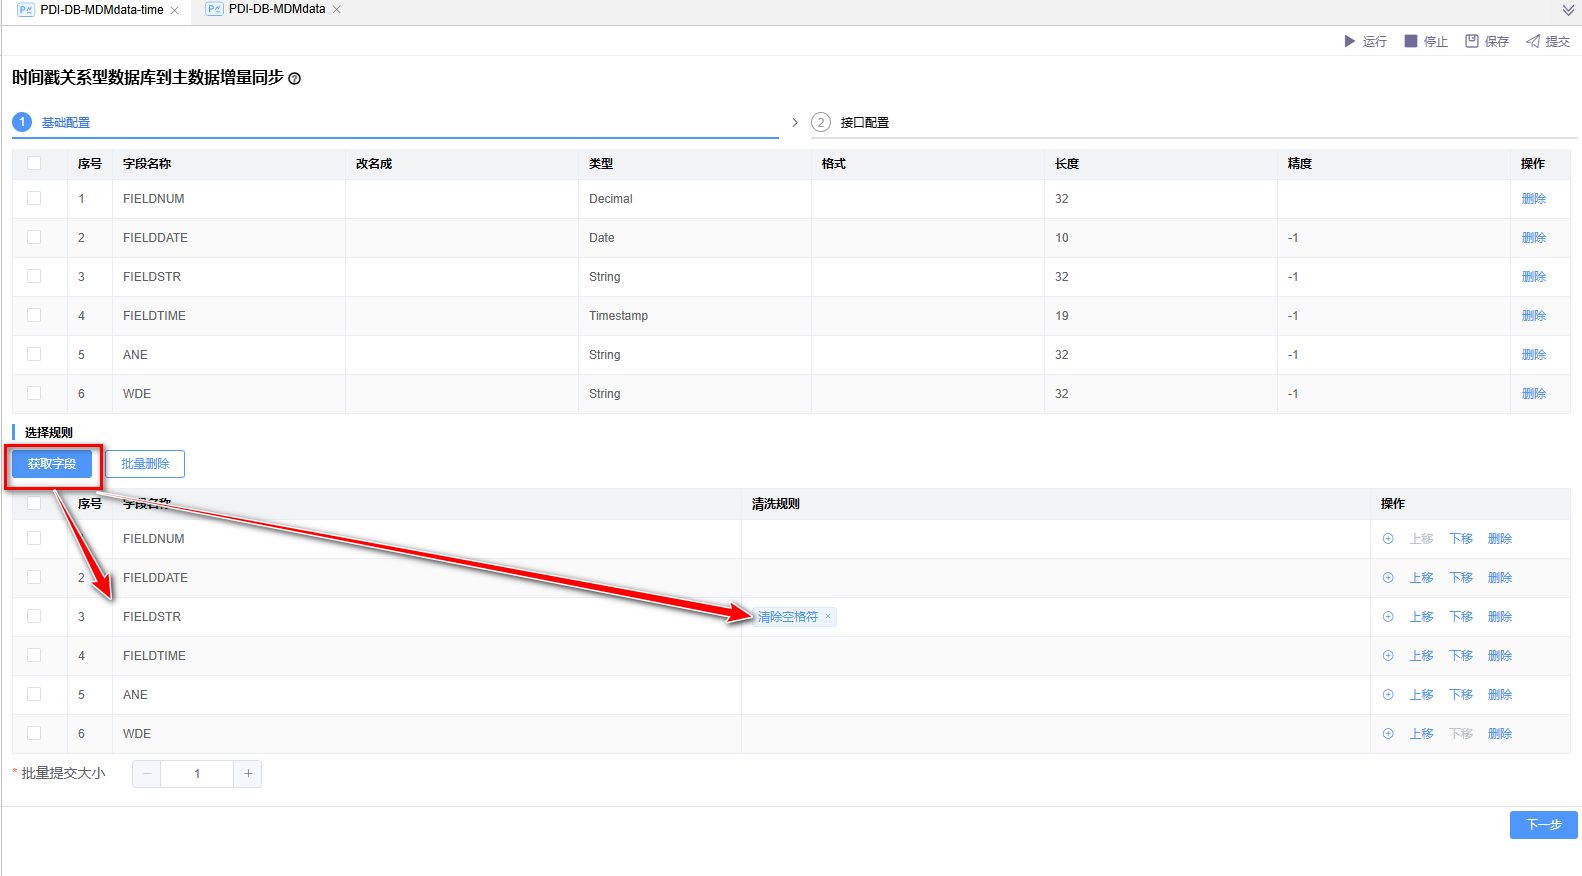The width and height of the screenshot is (1582, 876).
Task: Move the FIELDTIME rule row up (上移)
Action: point(1422,656)
